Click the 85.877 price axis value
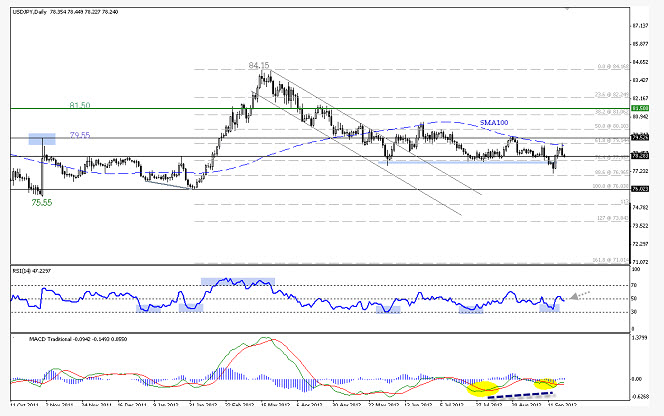664x416 pixels. [640, 44]
